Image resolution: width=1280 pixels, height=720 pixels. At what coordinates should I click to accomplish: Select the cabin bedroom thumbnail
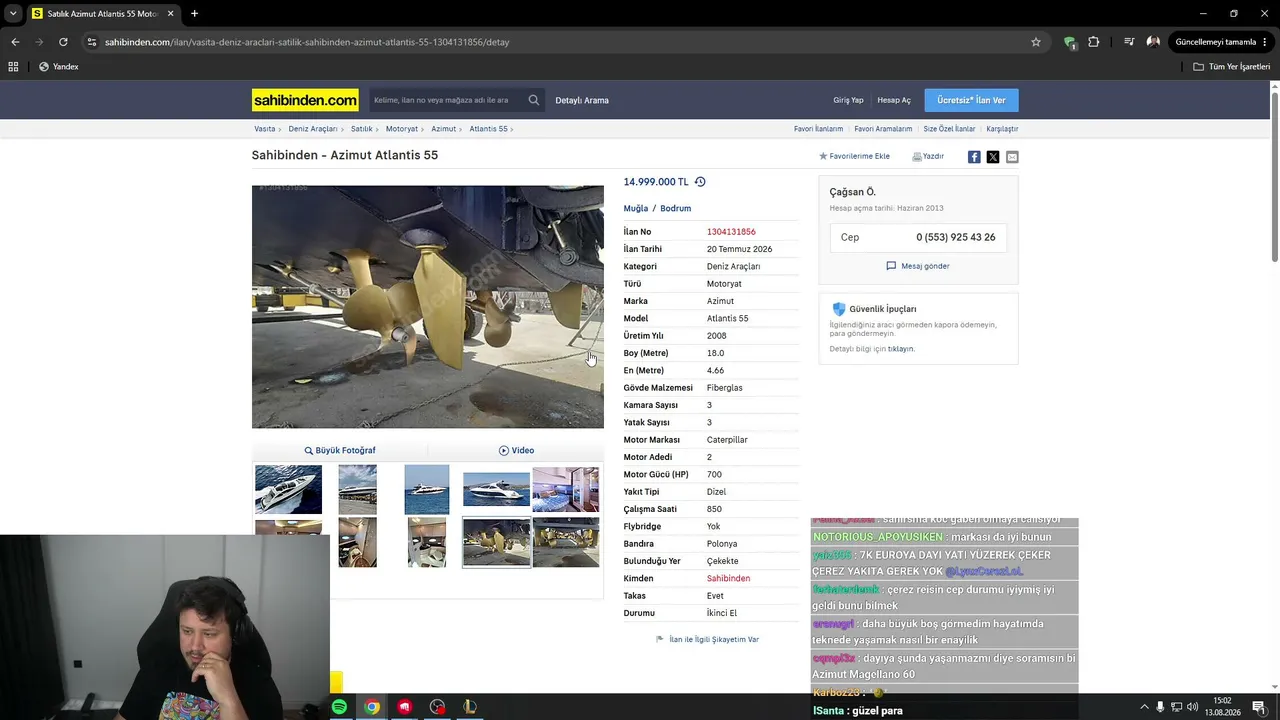[x=566, y=490]
